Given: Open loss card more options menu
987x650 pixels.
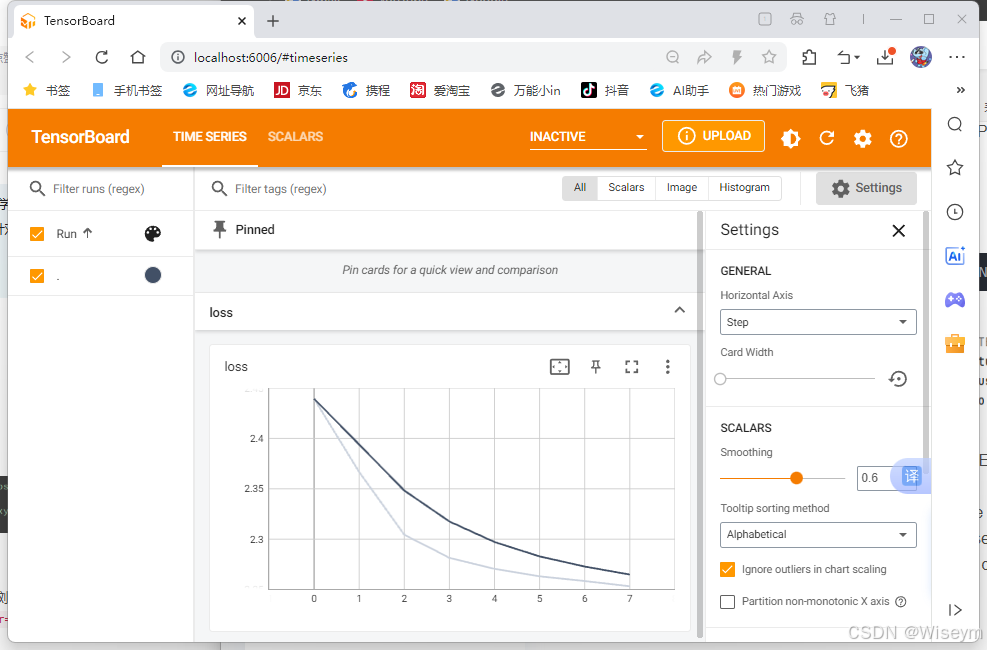Looking at the screenshot, I should point(668,367).
